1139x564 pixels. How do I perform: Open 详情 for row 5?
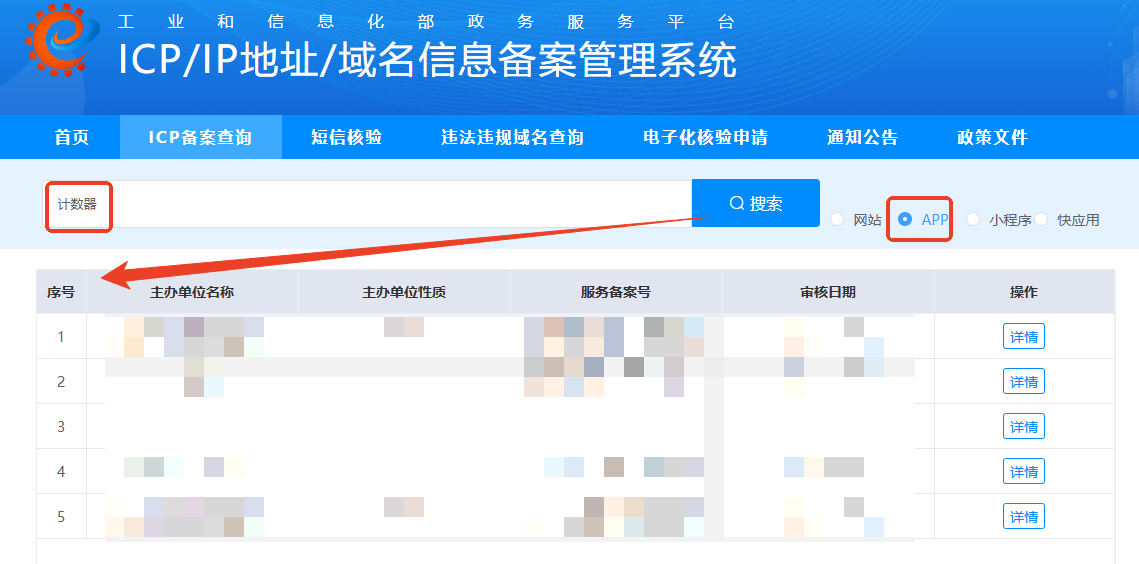click(x=1024, y=516)
